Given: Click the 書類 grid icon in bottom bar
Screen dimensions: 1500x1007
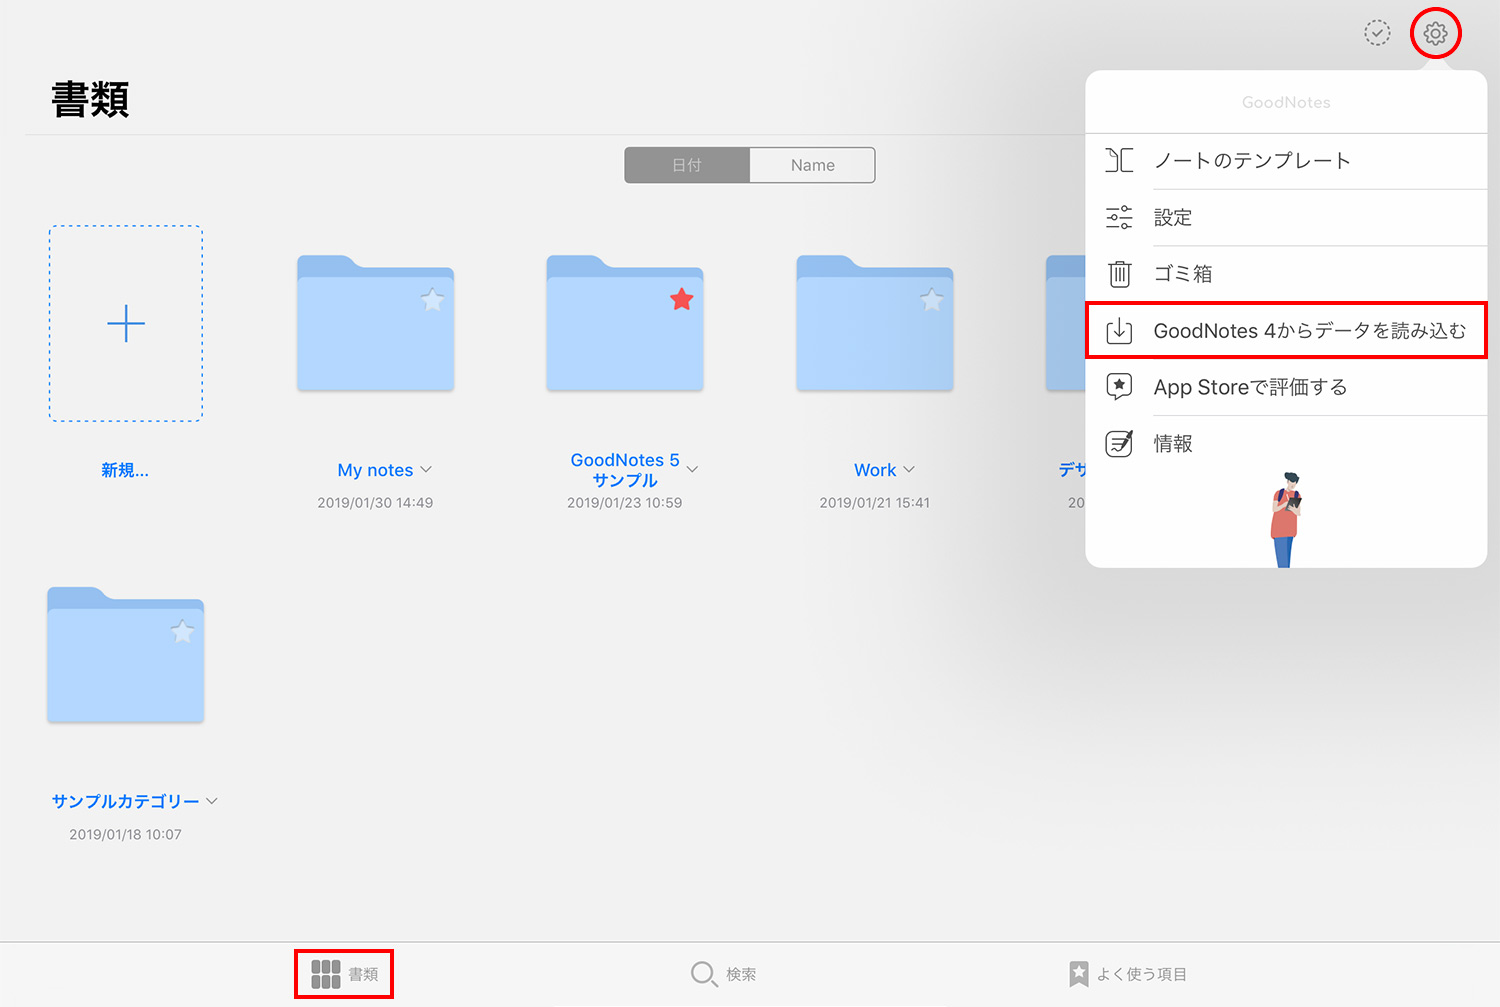Looking at the screenshot, I should (326, 974).
